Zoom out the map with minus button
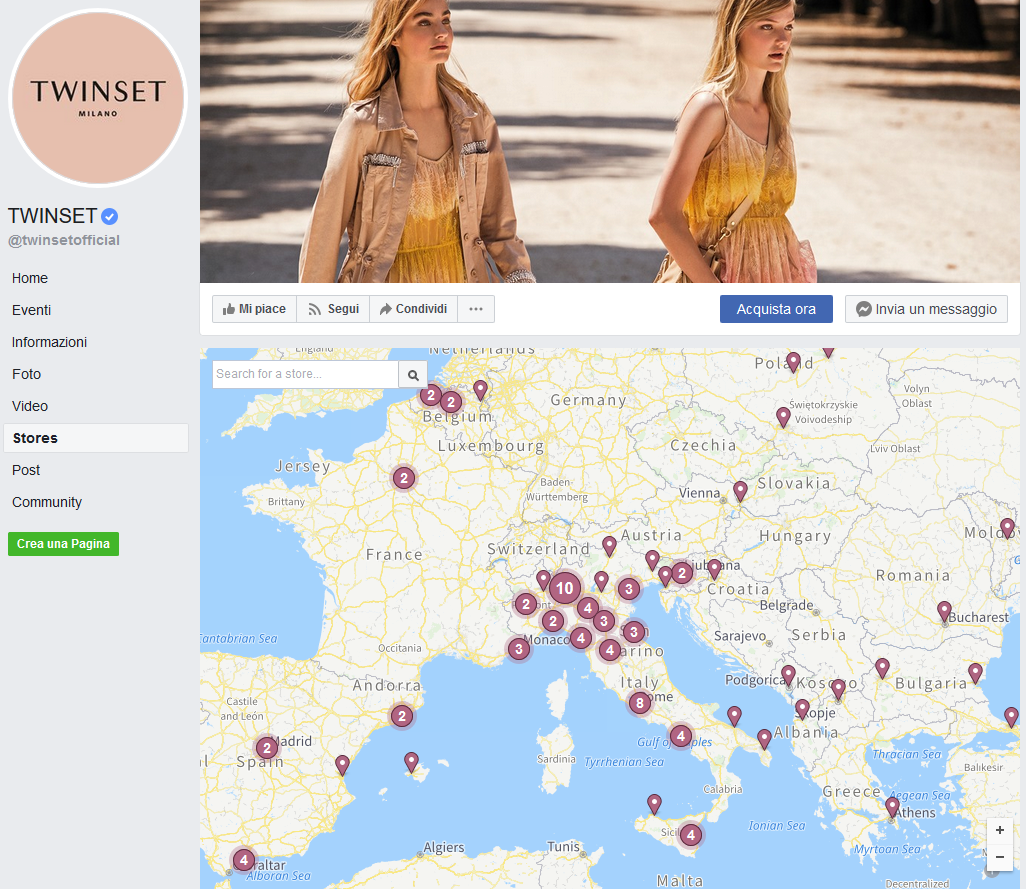 pyautogui.click(x=1000, y=857)
